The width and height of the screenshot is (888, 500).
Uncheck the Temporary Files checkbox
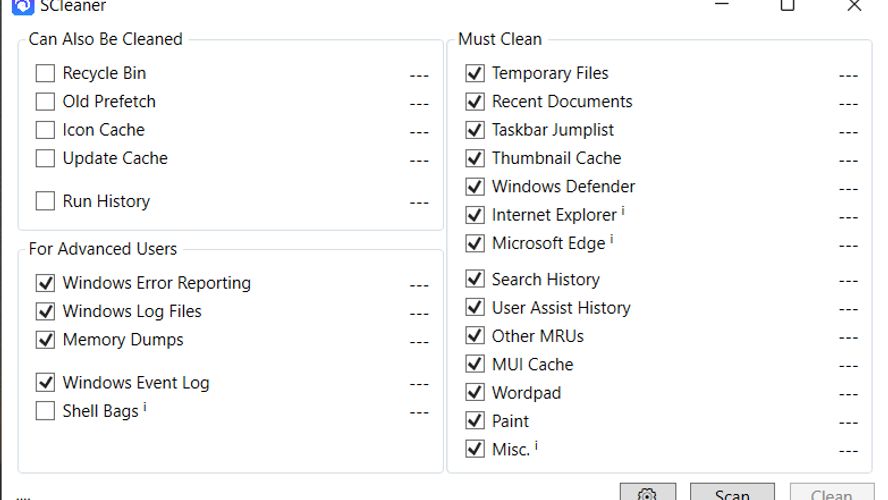click(x=475, y=73)
